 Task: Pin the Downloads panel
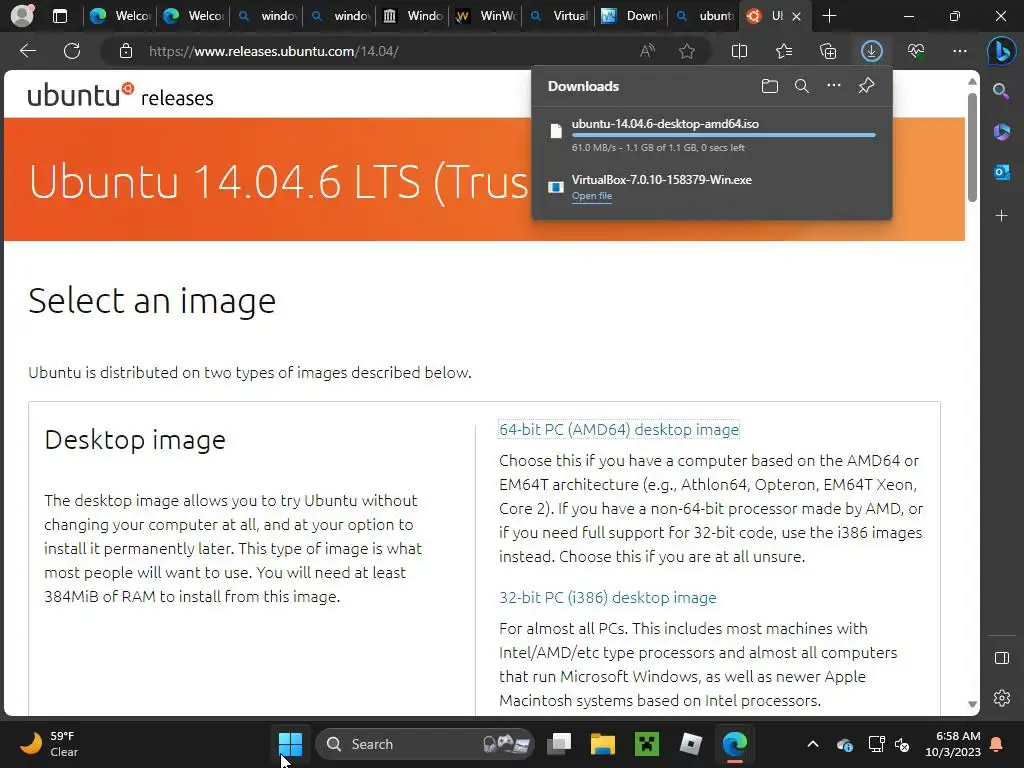[x=866, y=86]
